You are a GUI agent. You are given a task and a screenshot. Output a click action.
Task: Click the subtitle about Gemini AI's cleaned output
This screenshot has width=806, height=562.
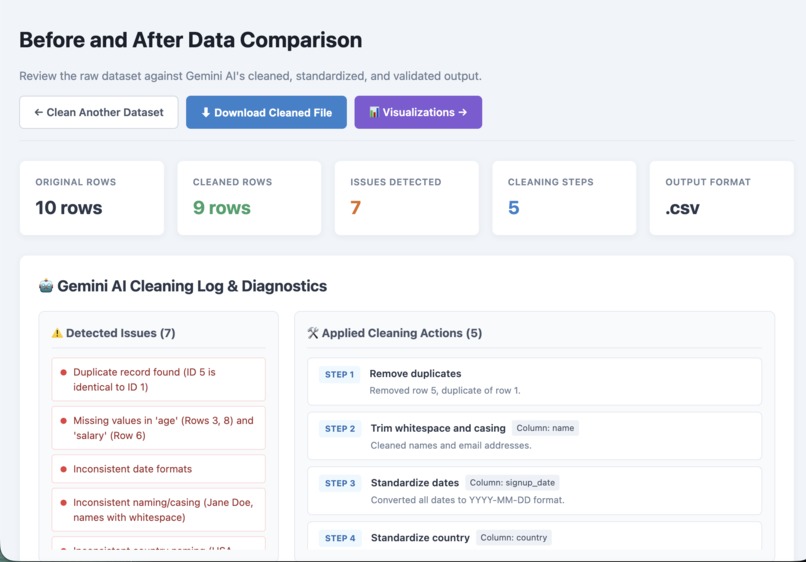[250, 76]
